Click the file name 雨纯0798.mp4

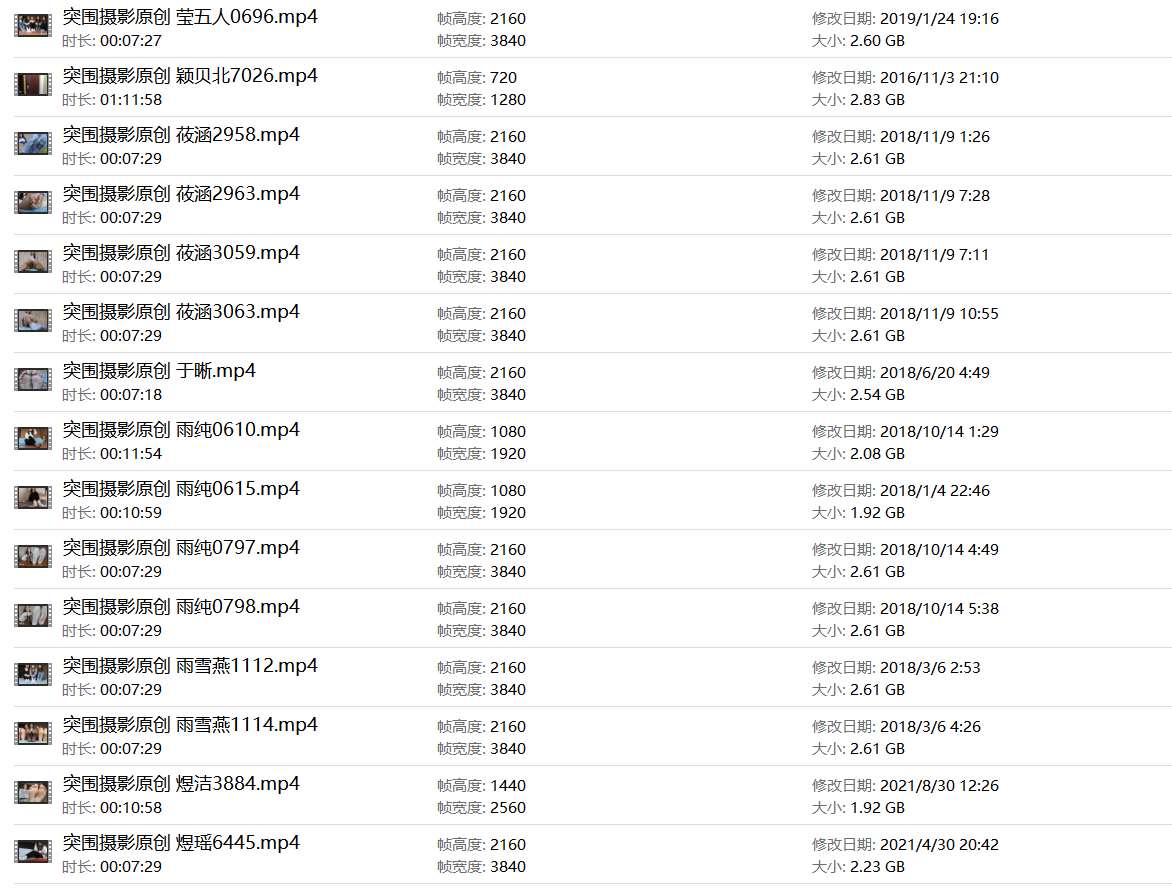(x=181, y=607)
